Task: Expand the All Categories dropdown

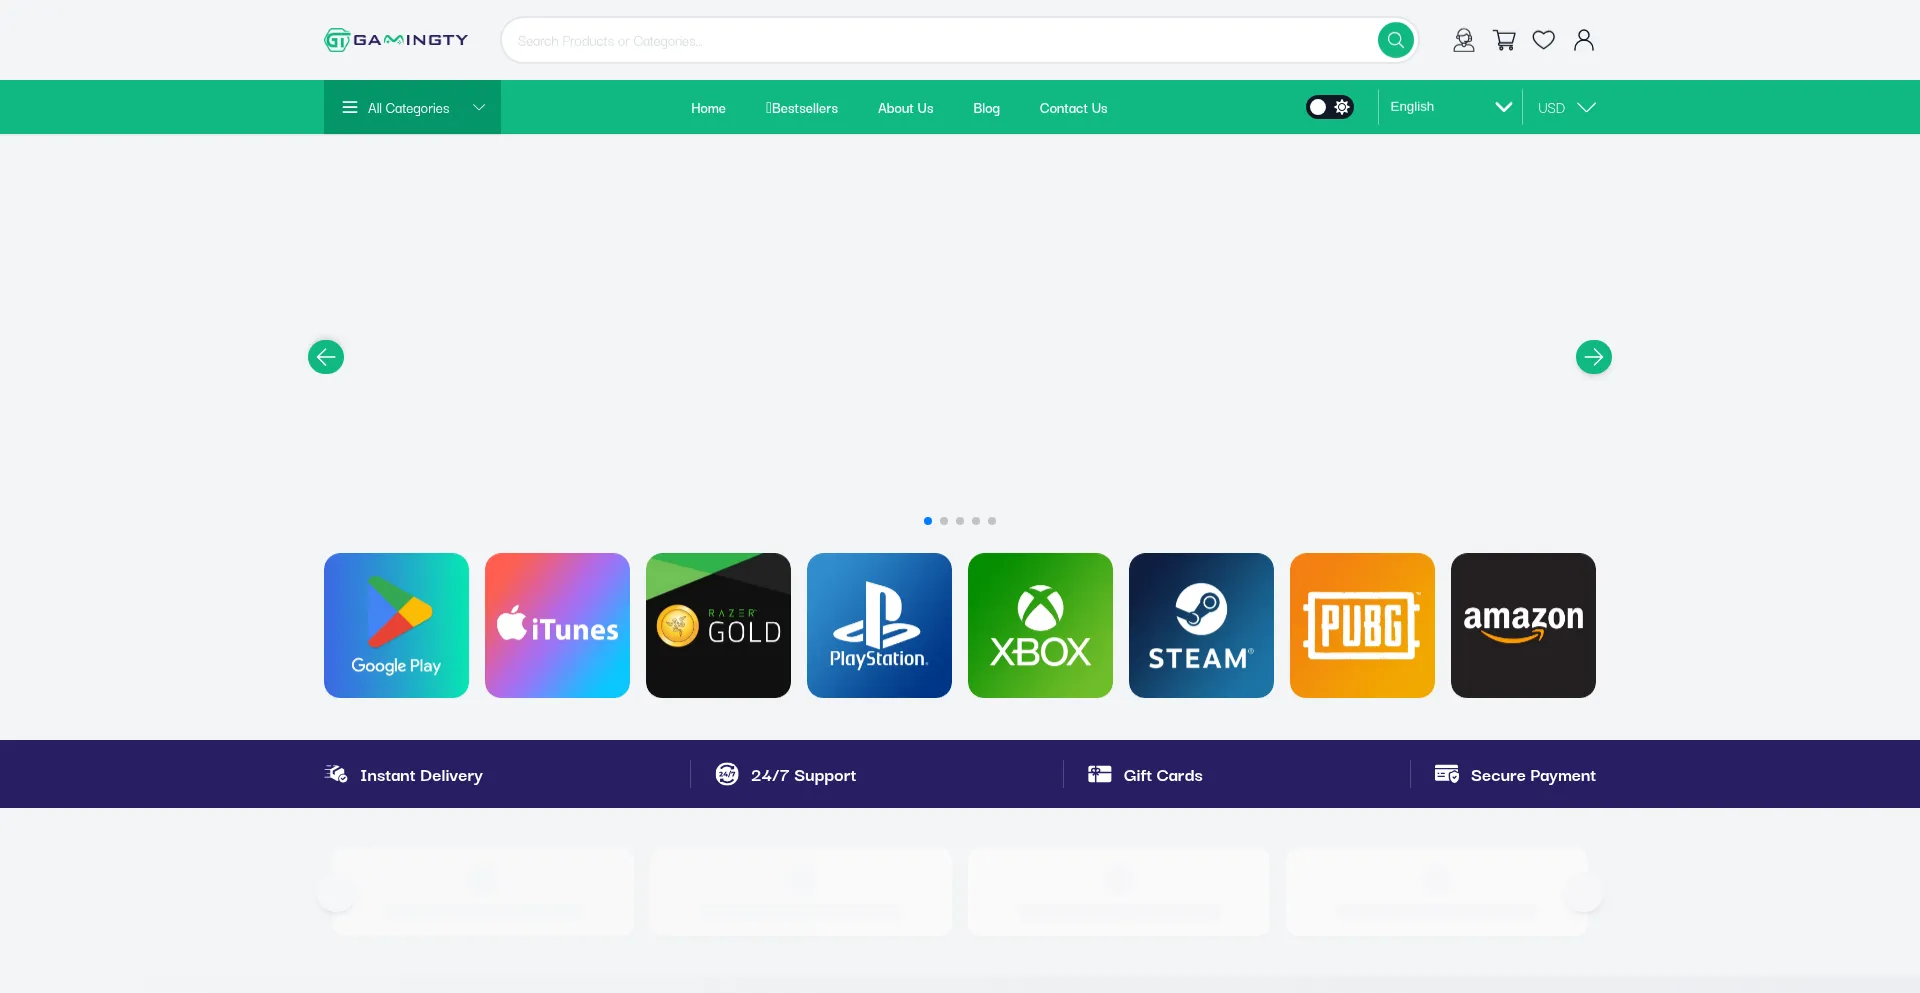Action: pos(412,108)
